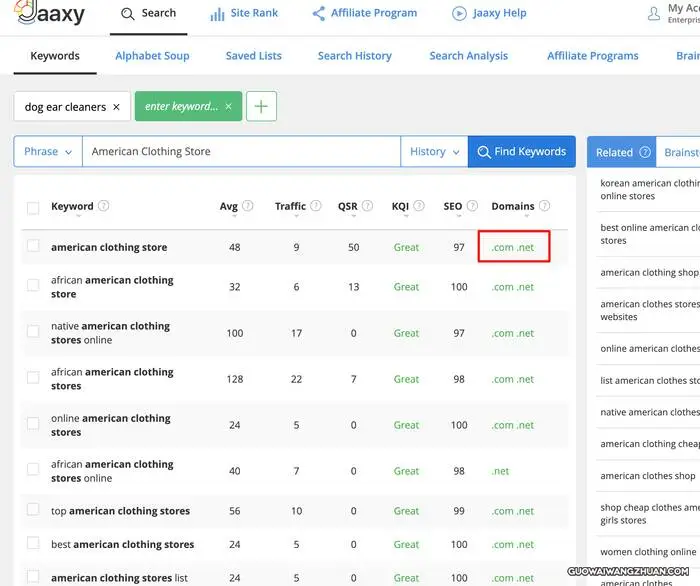This screenshot has height=586, width=700.
Task: Show help for the Avg column
Action: tap(247, 206)
